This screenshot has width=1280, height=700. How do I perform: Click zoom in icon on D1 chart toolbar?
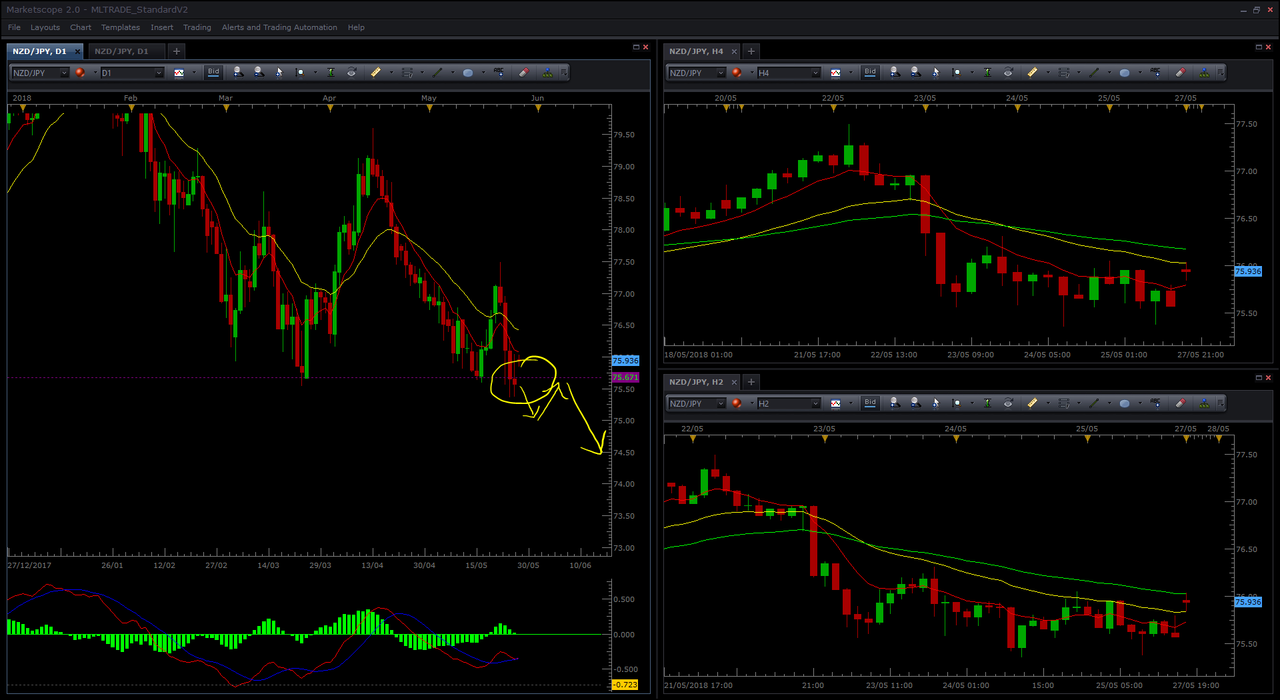pyautogui.click(x=238, y=72)
